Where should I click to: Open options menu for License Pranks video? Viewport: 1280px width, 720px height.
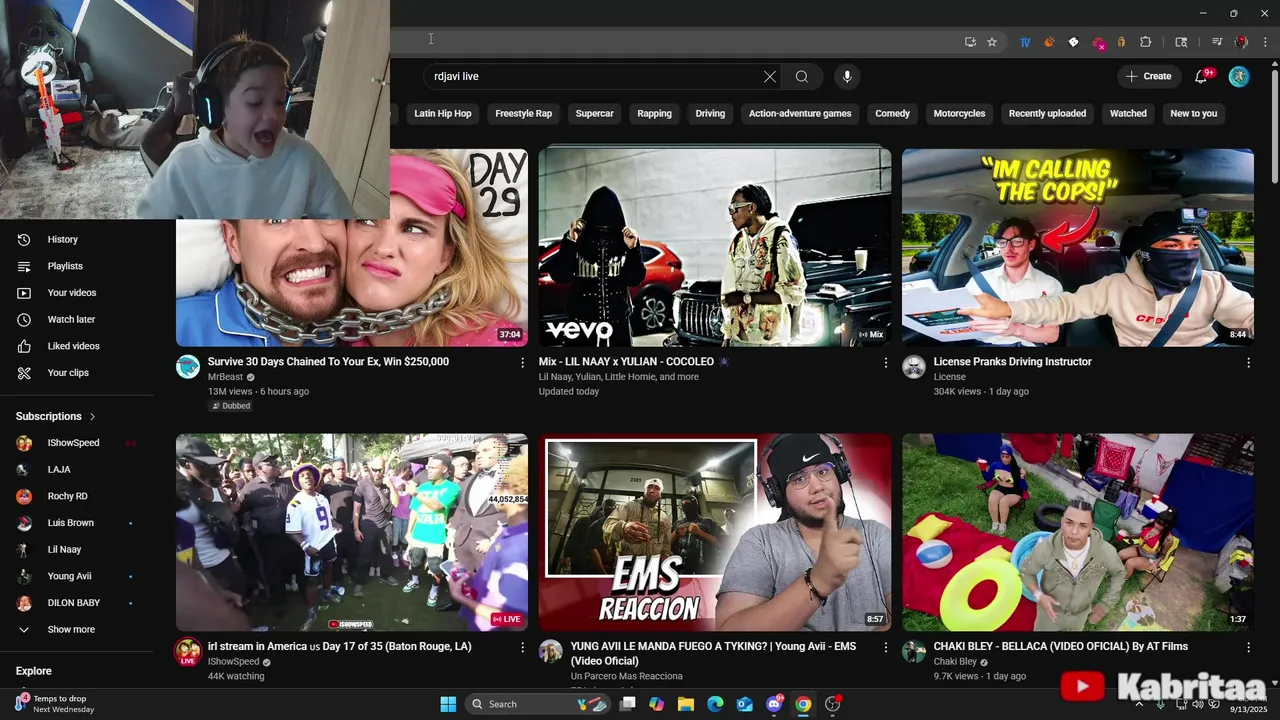pyautogui.click(x=1248, y=362)
